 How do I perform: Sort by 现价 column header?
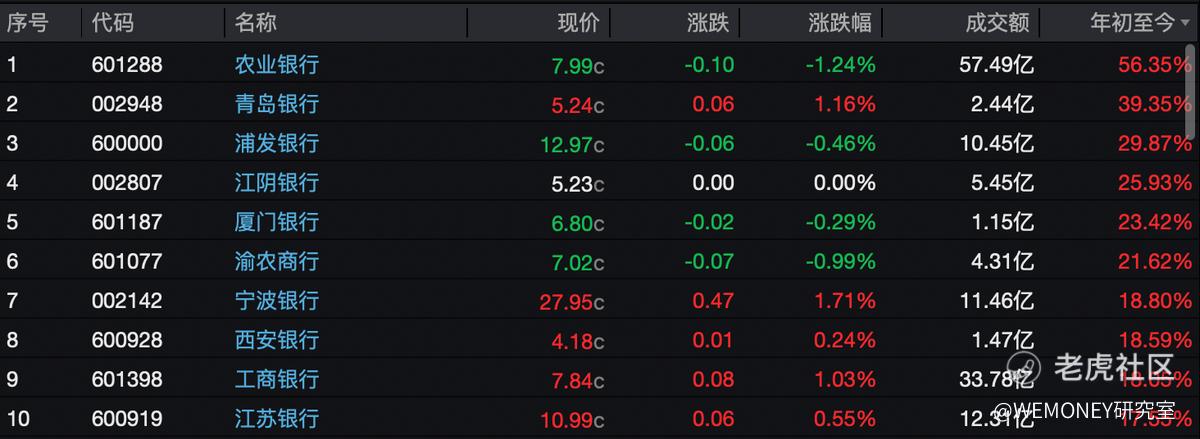(x=578, y=22)
